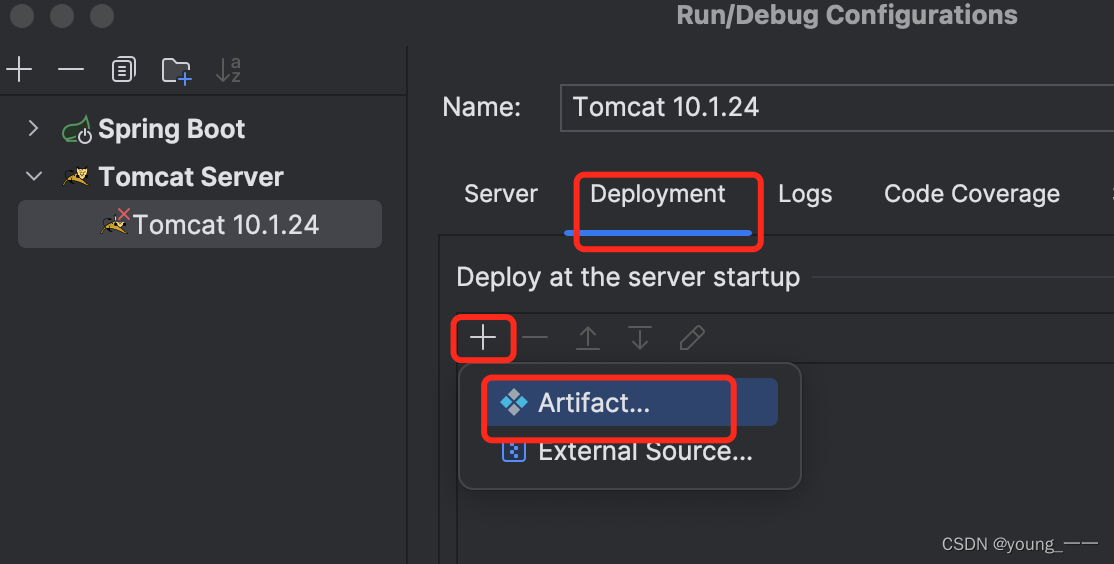Screen dimensions: 1114x564
Task: Open the Logs tab
Action: tap(805, 194)
